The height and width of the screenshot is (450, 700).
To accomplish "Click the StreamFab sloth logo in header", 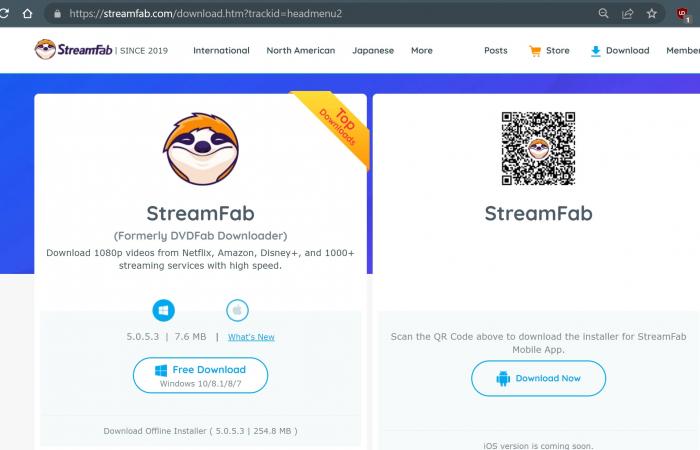I will tap(45, 50).
